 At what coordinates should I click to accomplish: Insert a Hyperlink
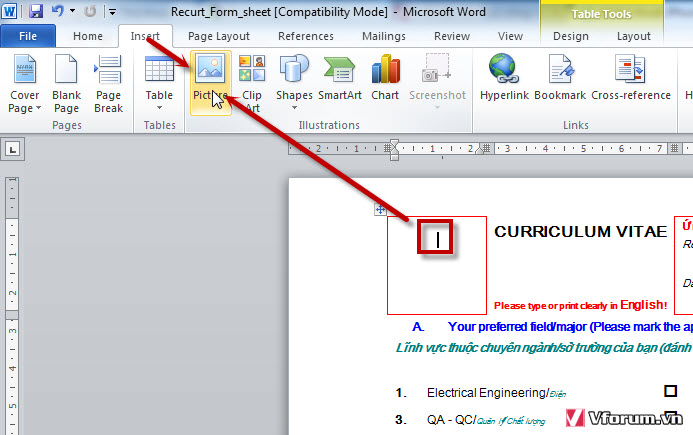[x=504, y=77]
